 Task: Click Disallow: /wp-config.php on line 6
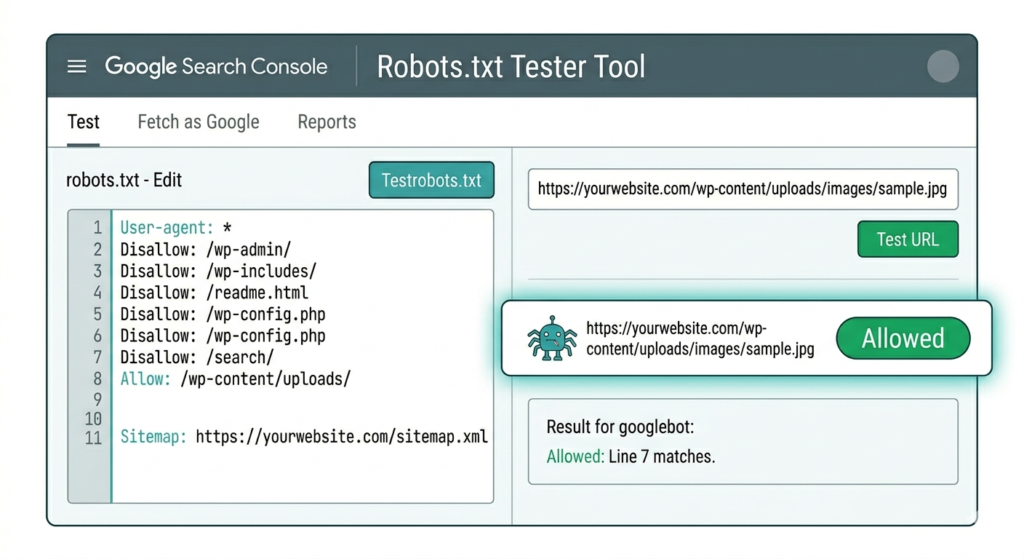[x=223, y=336]
